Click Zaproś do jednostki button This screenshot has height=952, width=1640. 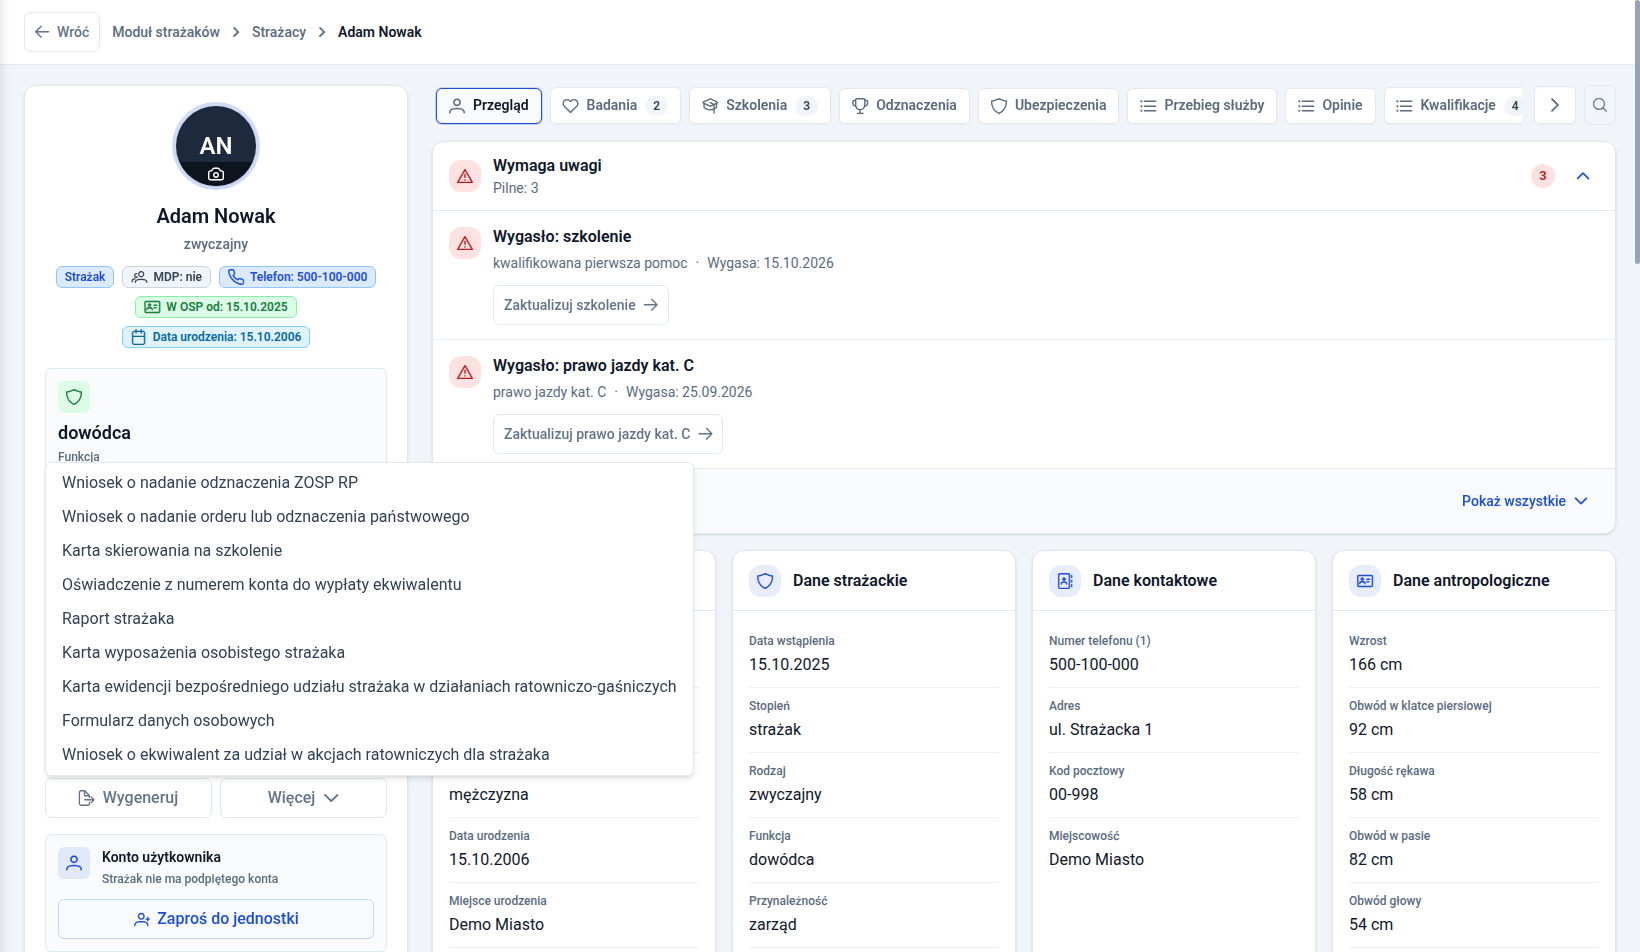(x=216, y=919)
